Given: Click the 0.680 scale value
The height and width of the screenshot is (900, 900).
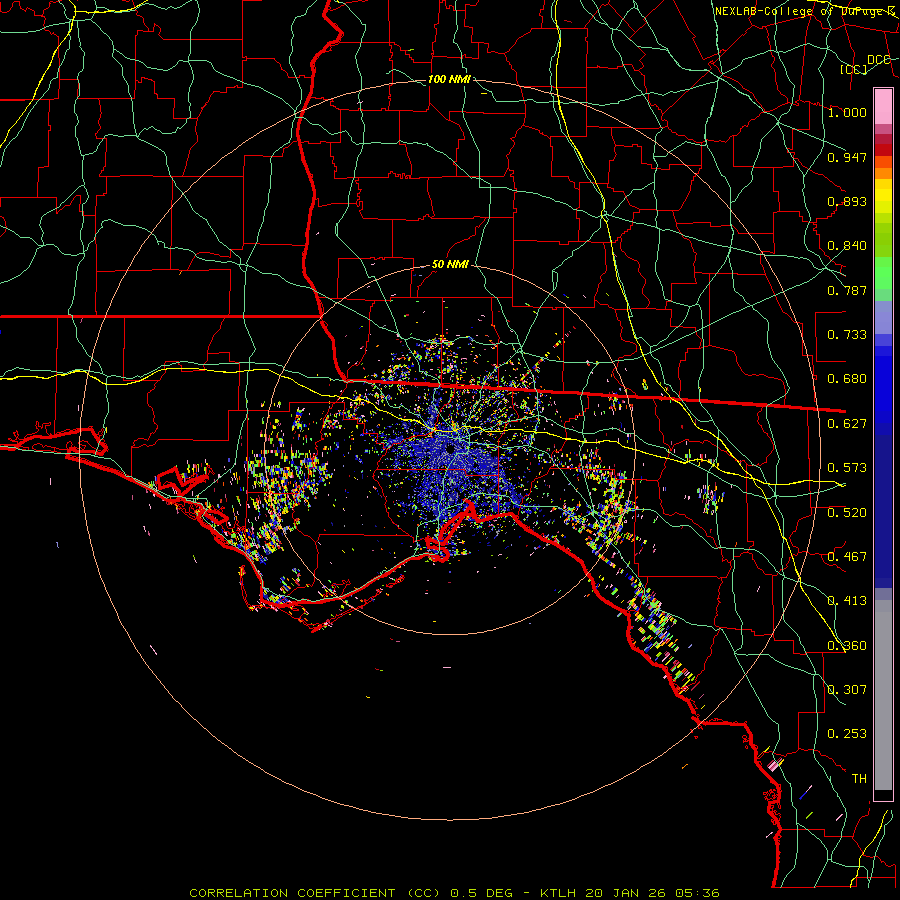Looking at the screenshot, I should coord(847,379).
